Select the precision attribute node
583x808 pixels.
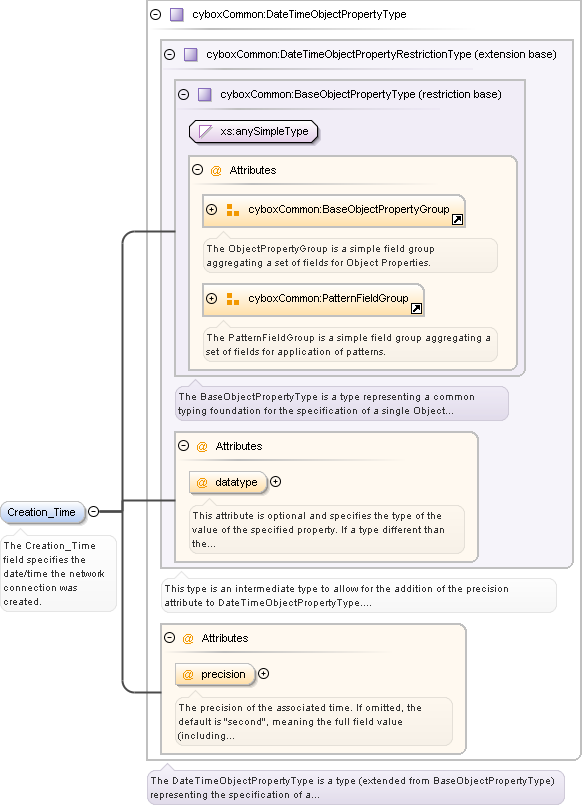215,675
